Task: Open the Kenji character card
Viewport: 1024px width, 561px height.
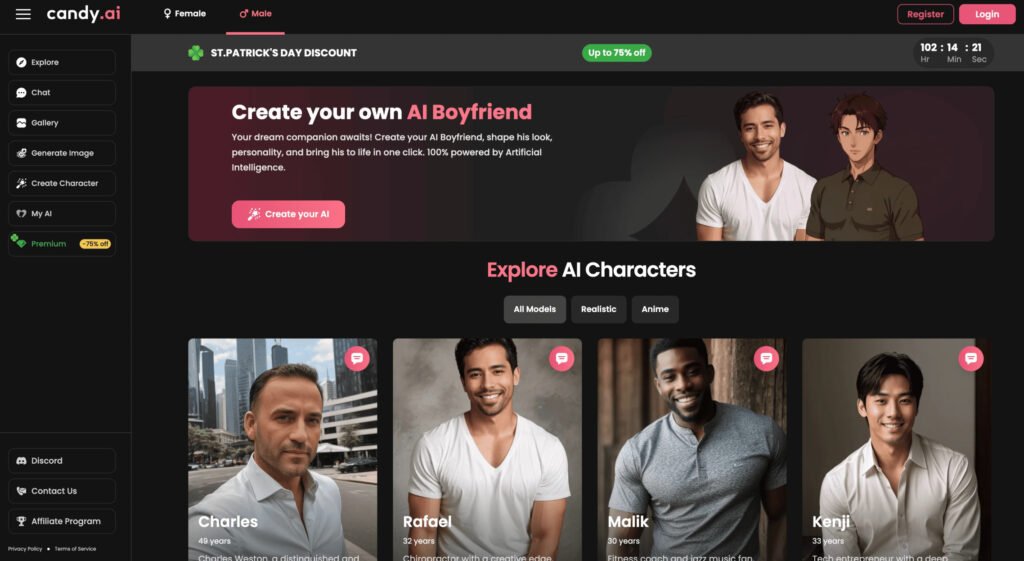Action: [x=896, y=449]
